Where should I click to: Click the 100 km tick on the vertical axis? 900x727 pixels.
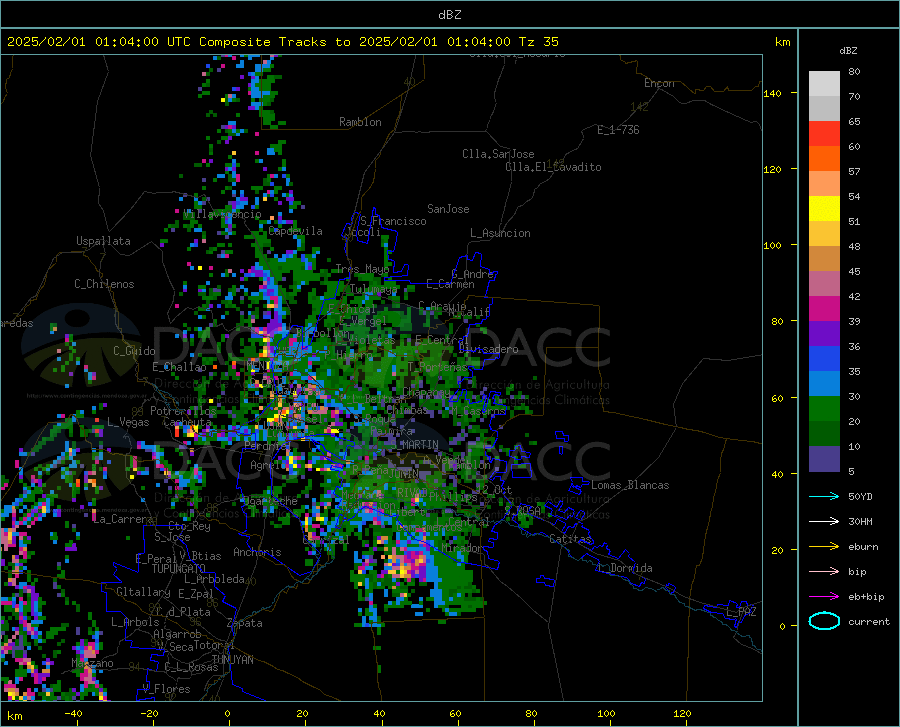pos(772,246)
